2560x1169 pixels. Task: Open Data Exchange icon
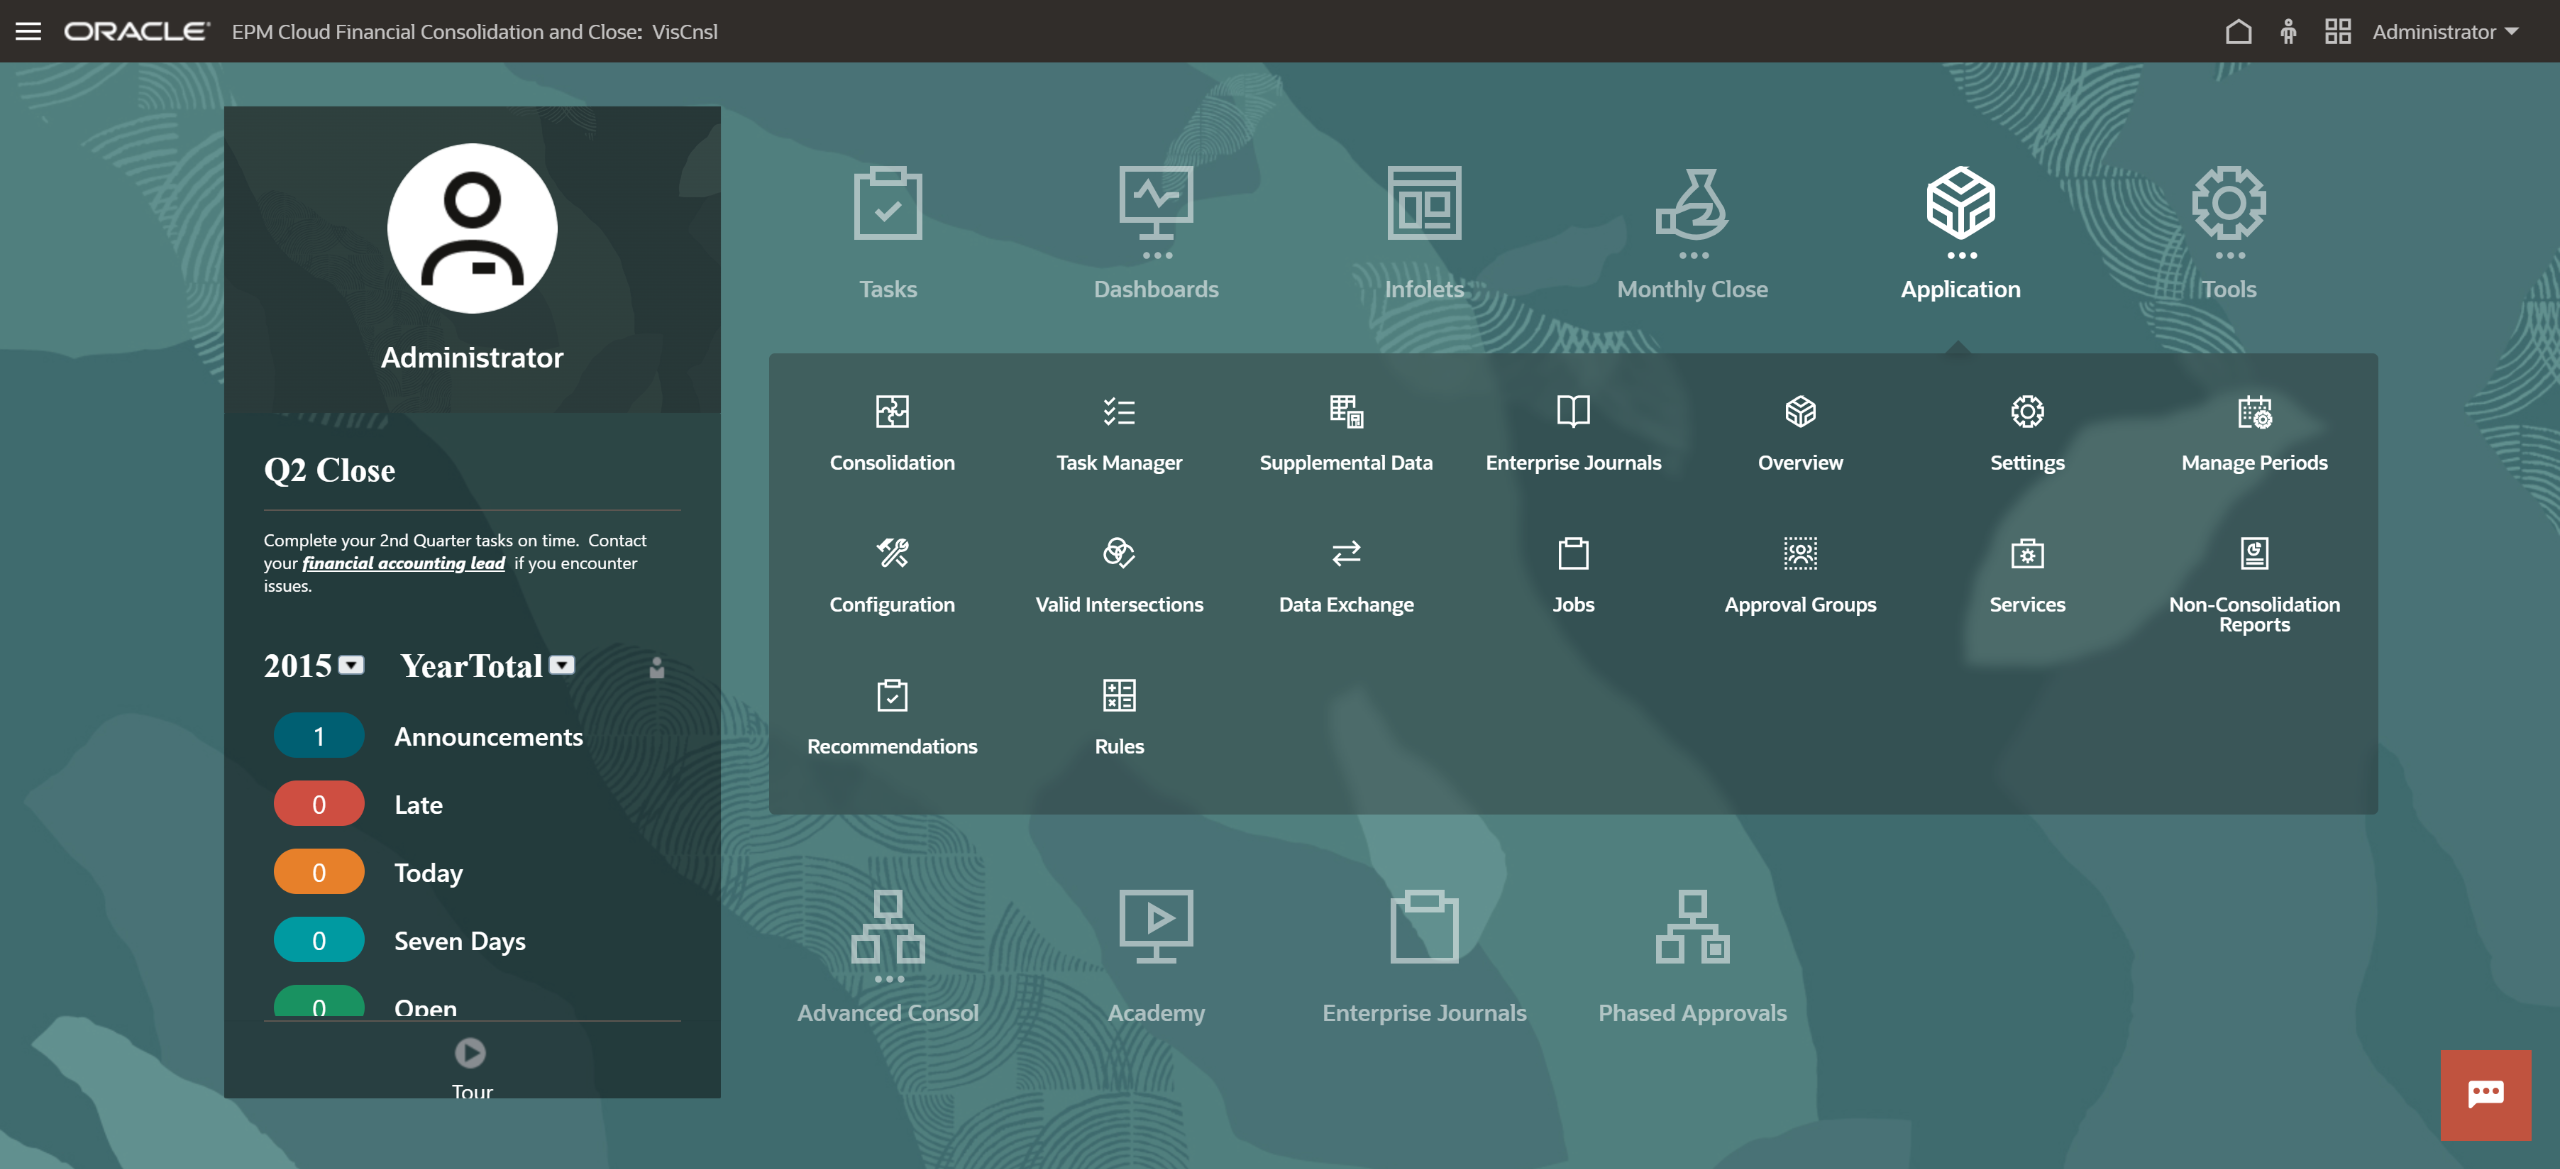(x=1346, y=553)
